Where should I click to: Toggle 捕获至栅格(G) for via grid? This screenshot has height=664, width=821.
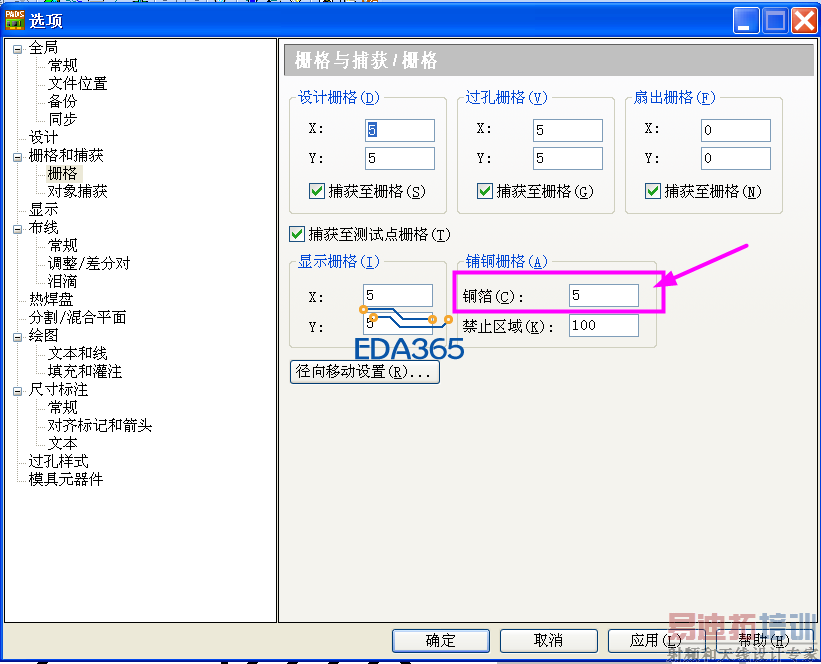(485, 191)
